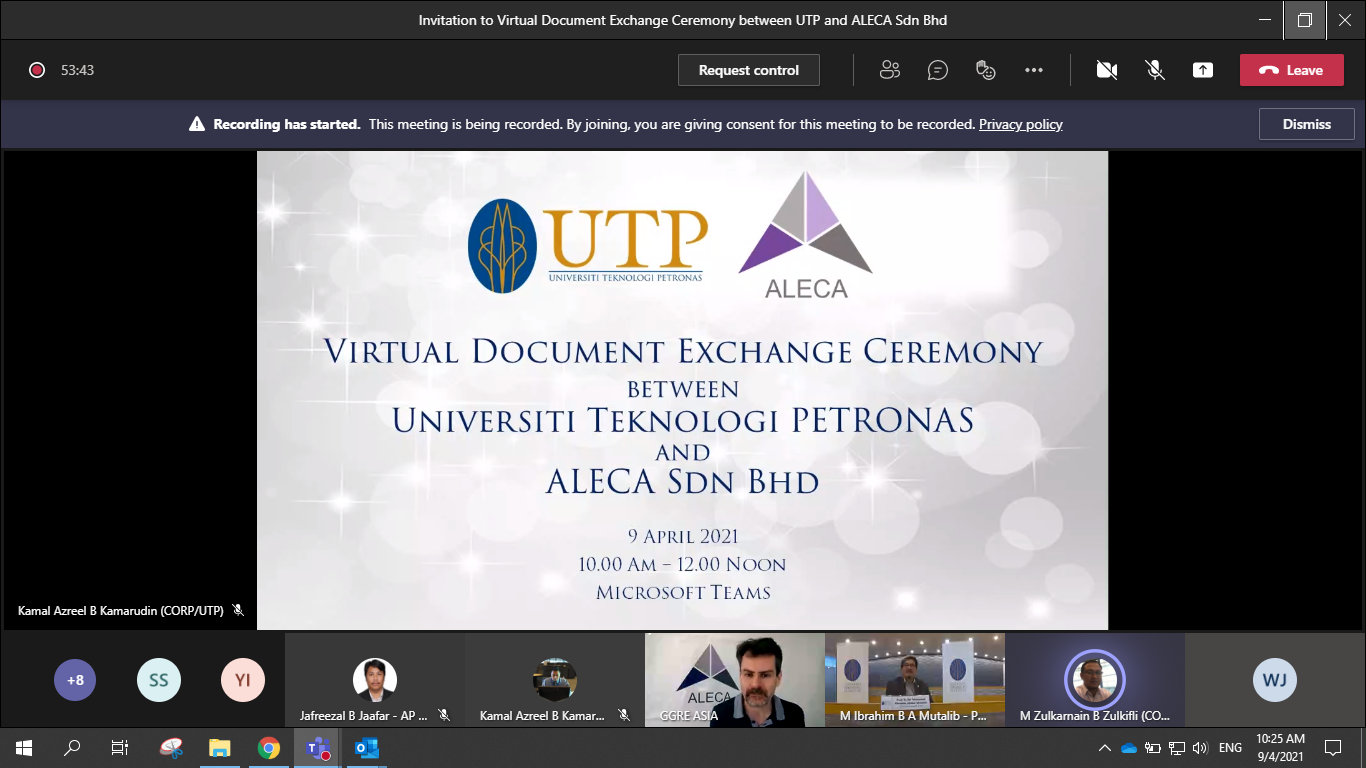Click the shared presentation slide
1366x768 pixels.
(x=682, y=390)
